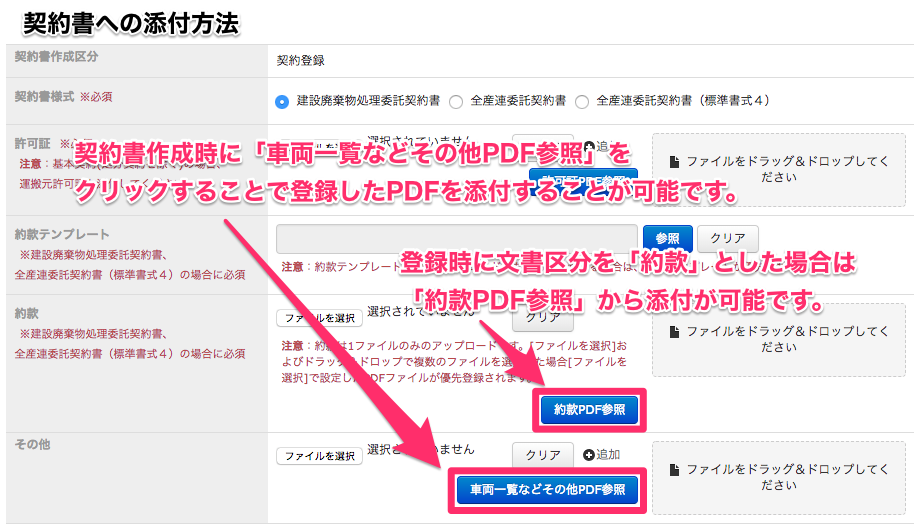Click the plus 追加 icon in 許可証 row
This screenshot has width=922, height=529.
click(x=589, y=146)
